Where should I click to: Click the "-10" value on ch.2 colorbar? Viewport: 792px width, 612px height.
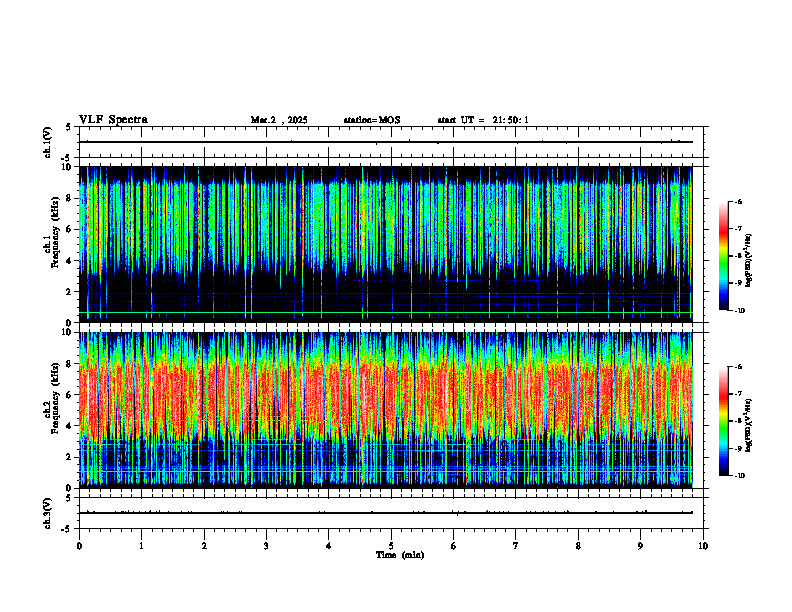(x=740, y=475)
